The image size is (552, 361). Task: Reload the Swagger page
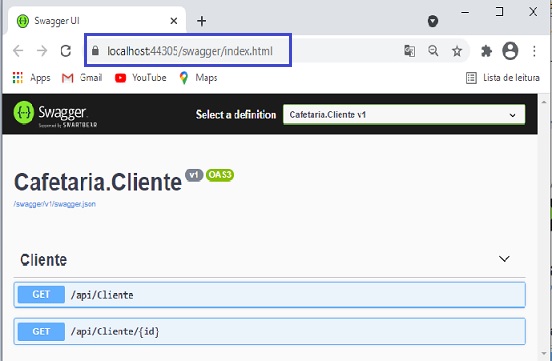[66, 51]
